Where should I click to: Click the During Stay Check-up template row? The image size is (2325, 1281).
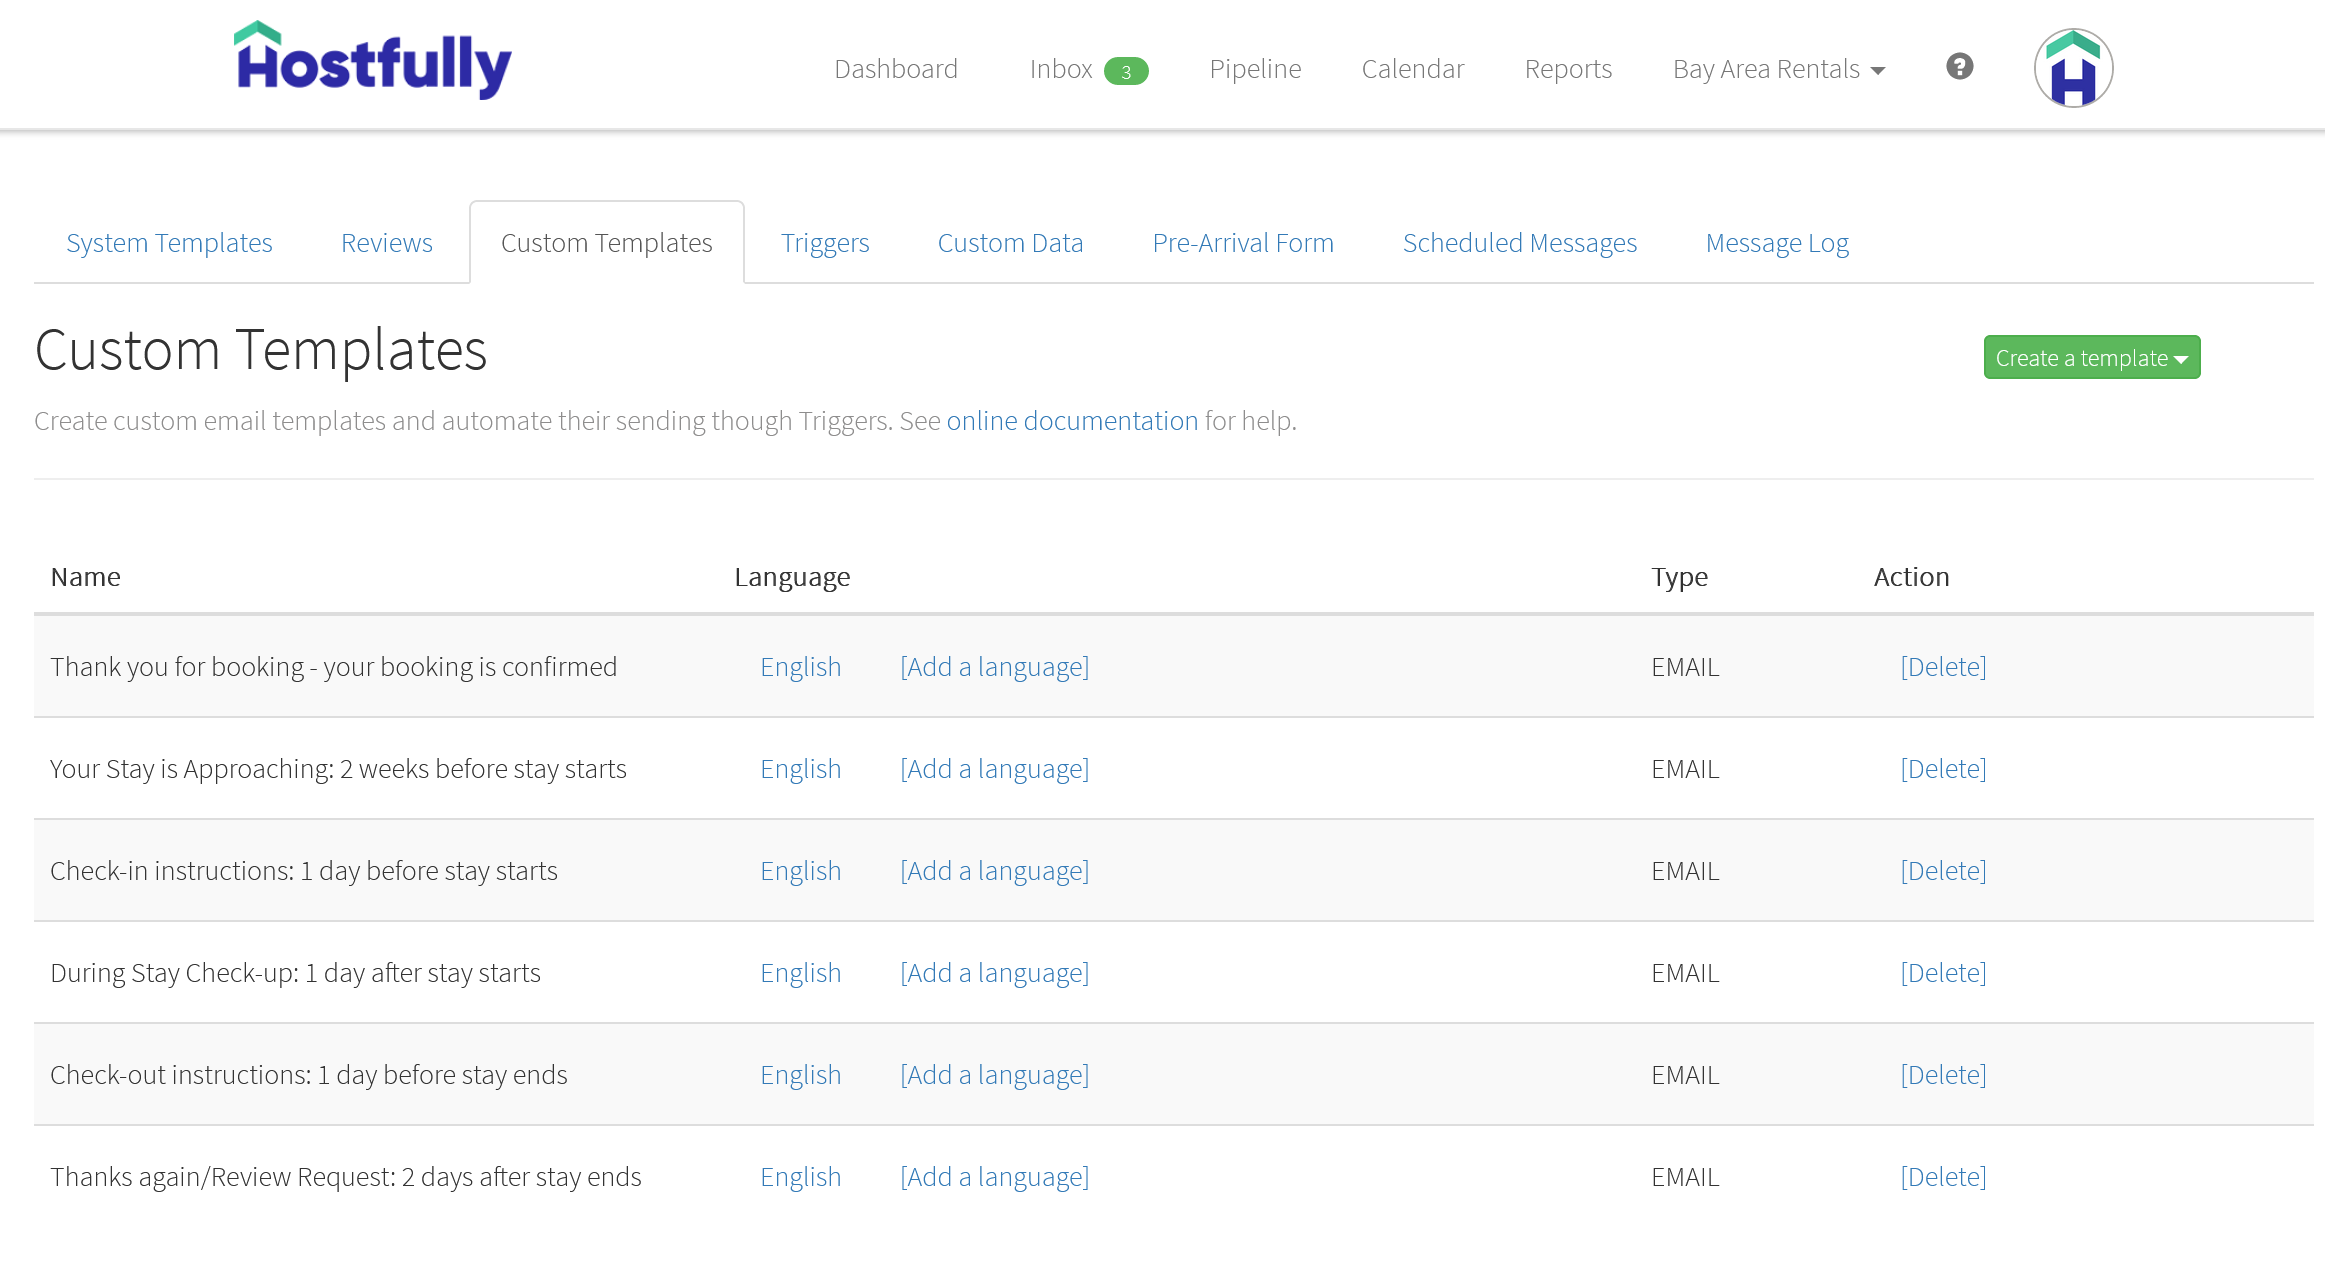coord(295,972)
